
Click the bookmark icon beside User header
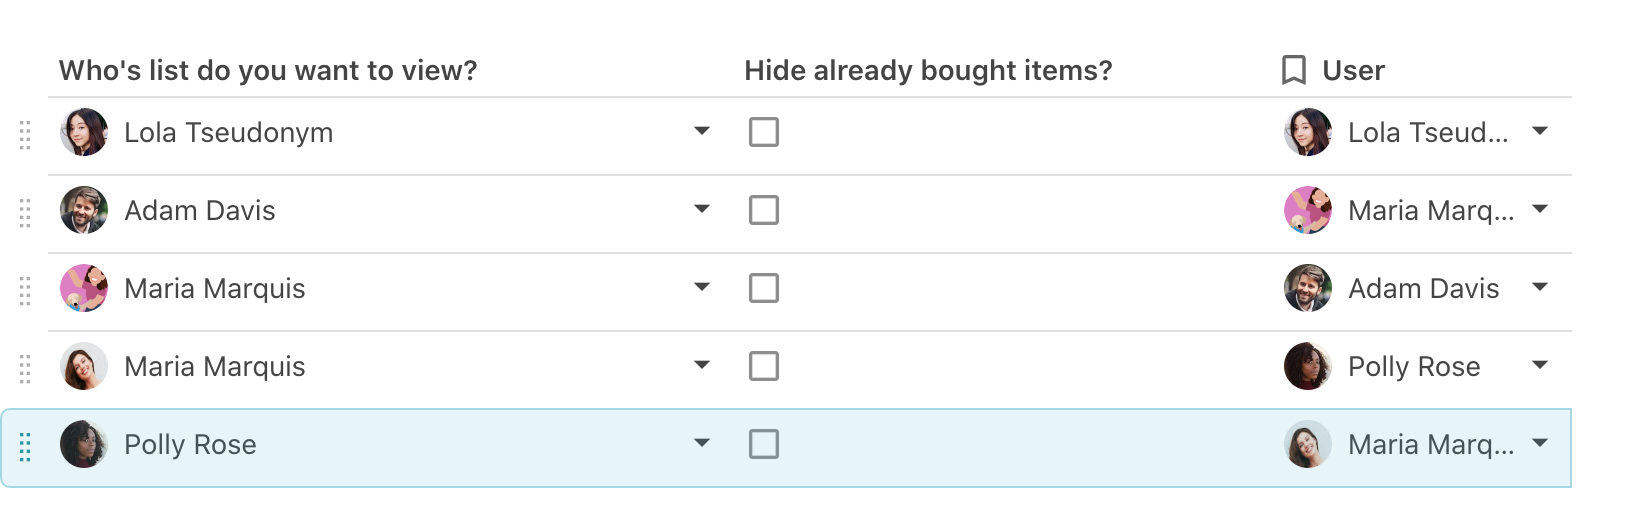point(1294,70)
